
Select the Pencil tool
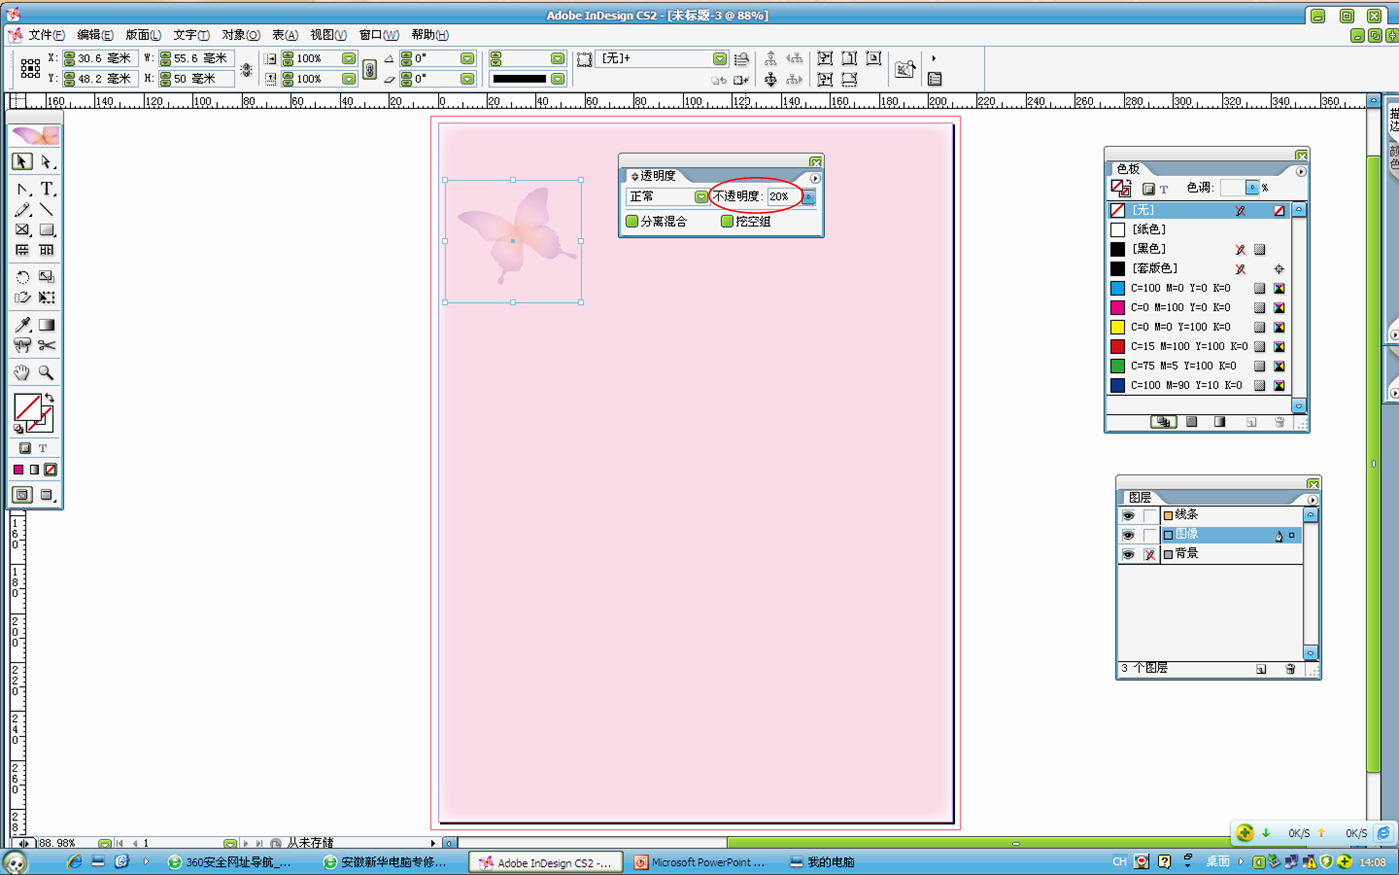coord(22,210)
